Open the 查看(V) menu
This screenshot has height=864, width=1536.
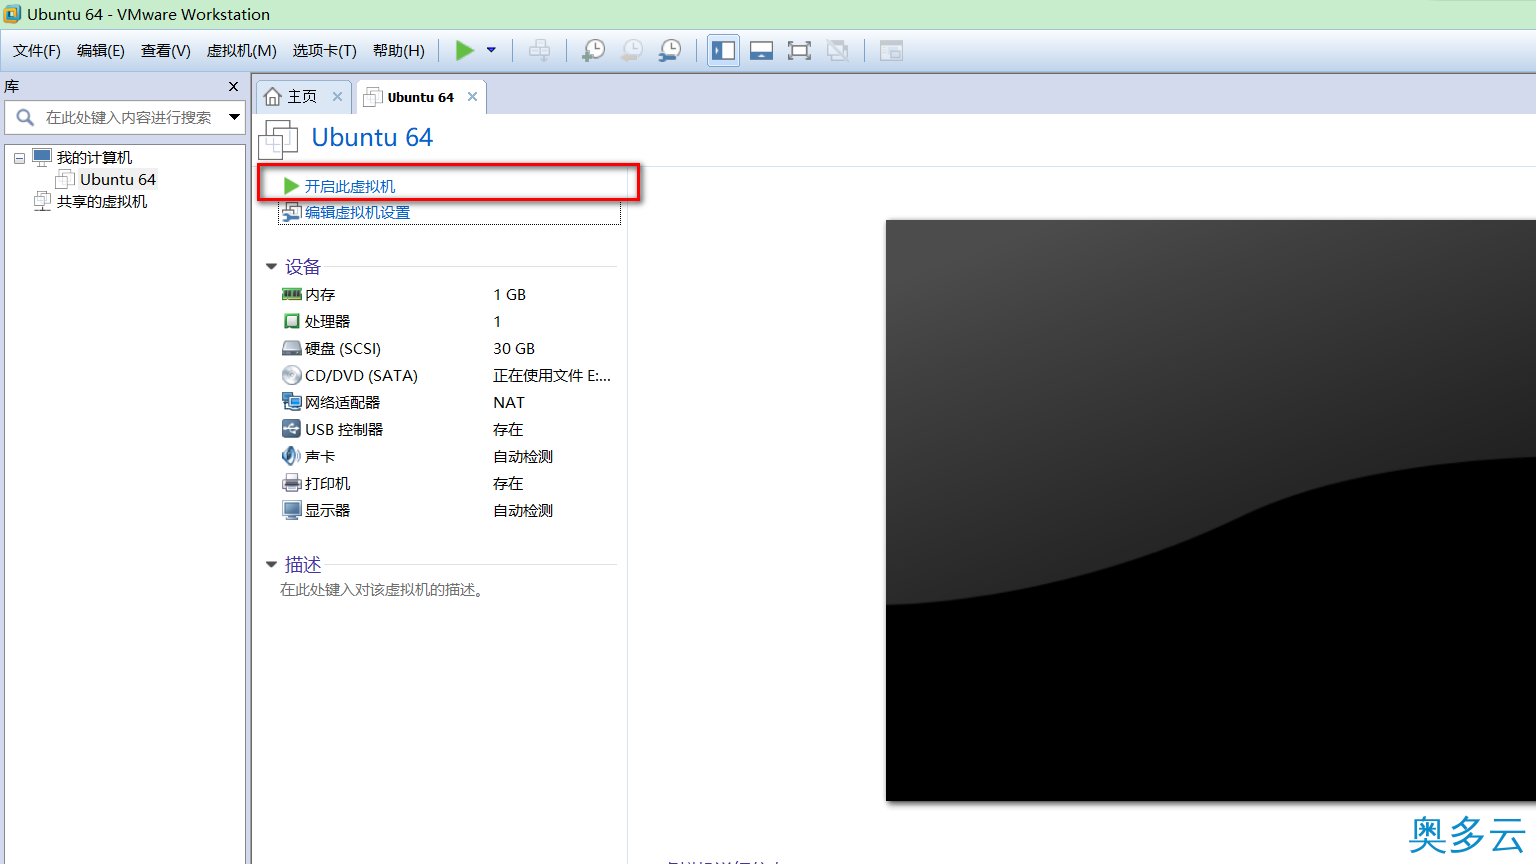[x=166, y=50]
